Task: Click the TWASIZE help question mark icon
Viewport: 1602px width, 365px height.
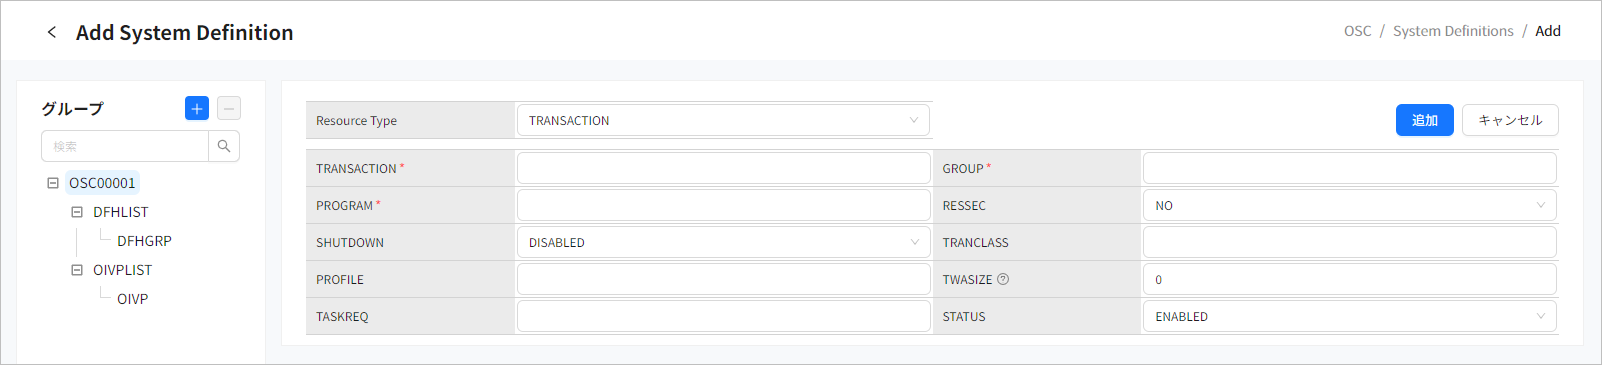Action: click(x=1003, y=280)
